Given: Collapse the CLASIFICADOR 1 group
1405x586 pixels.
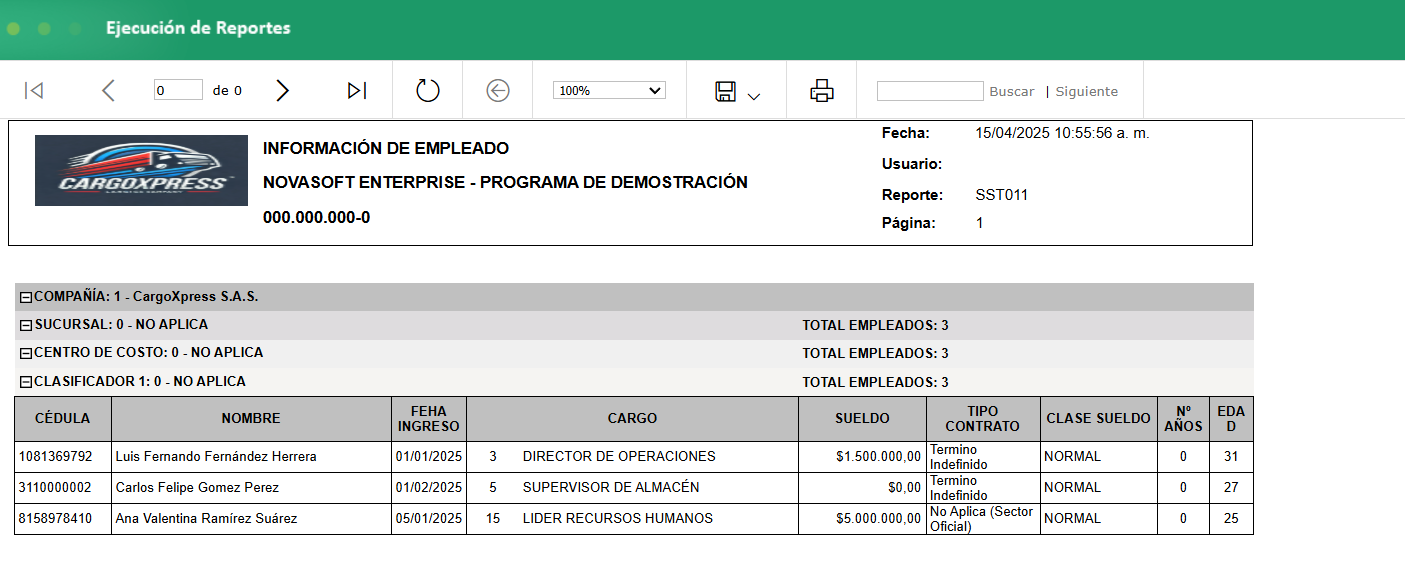Looking at the screenshot, I should (27, 382).
